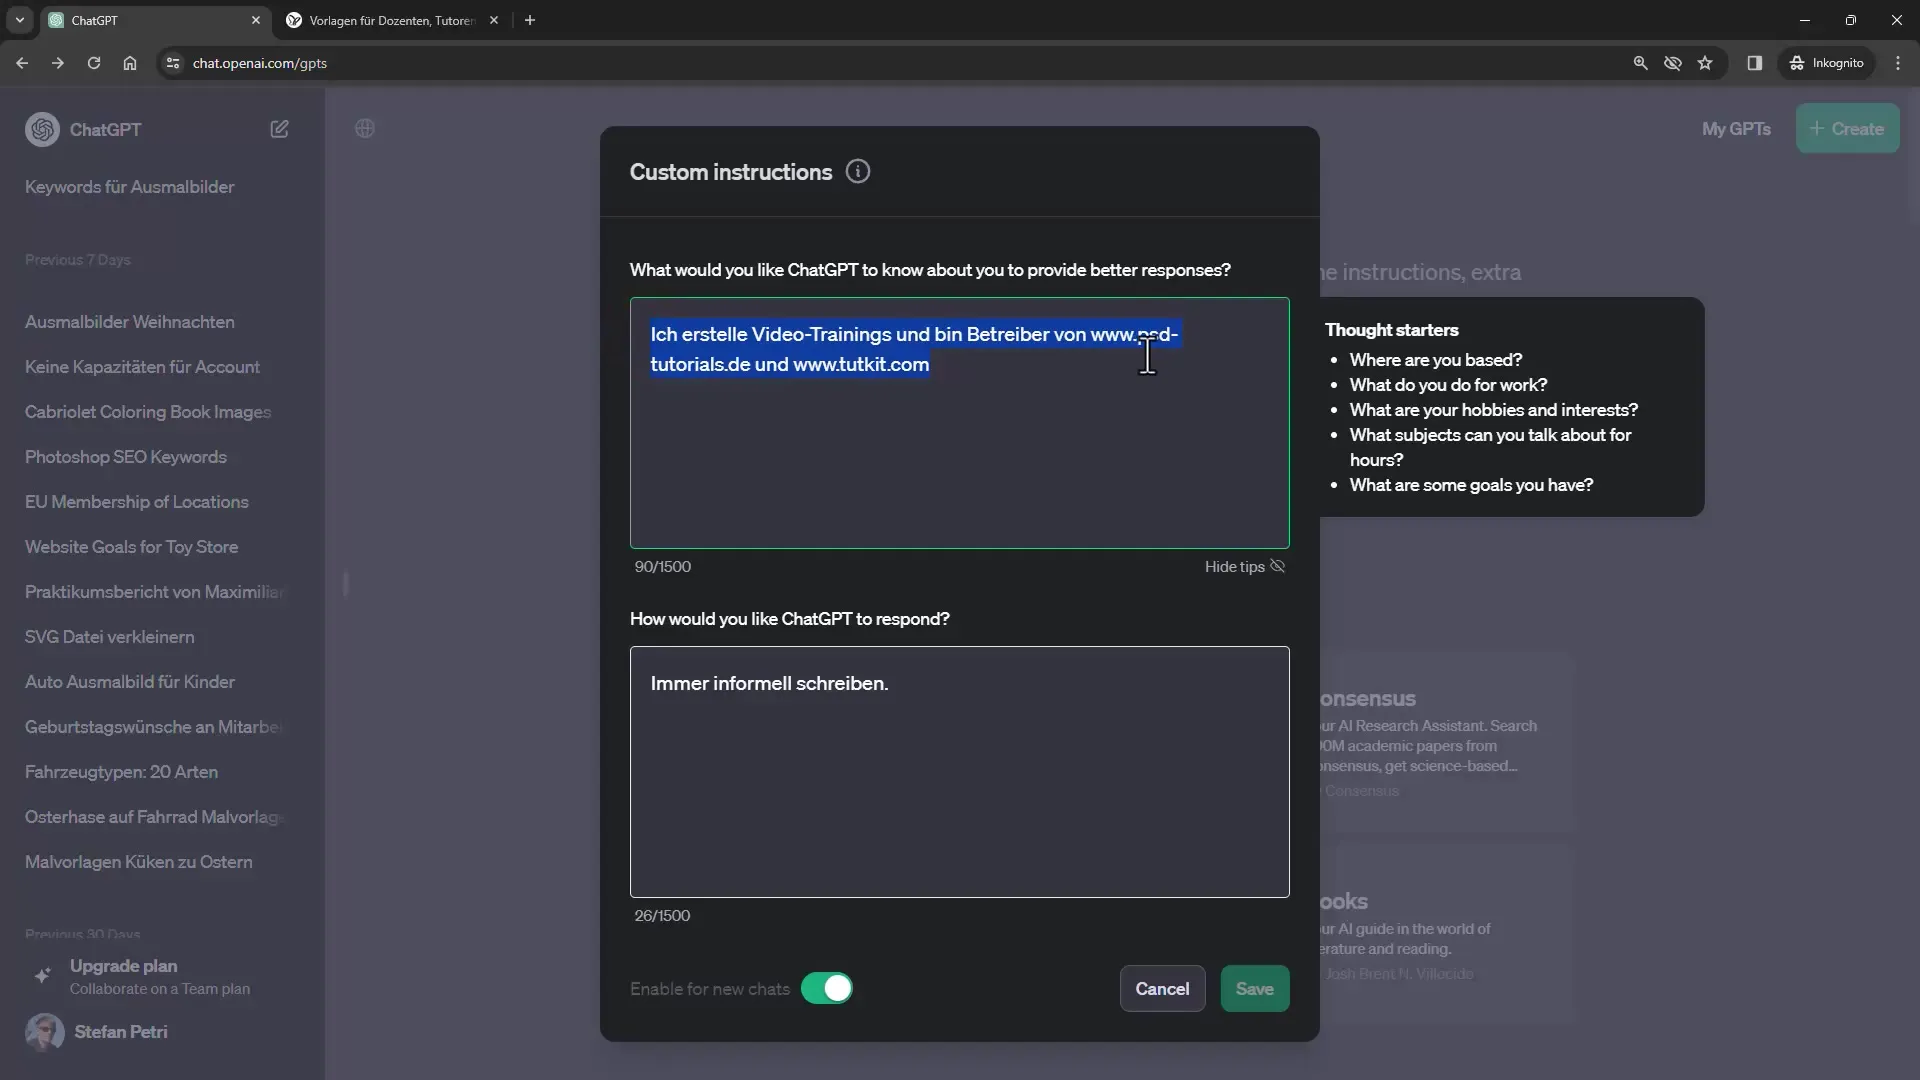Click the Inkognito profile indicator
The height and width of the screenshot is (1080, 1920).
(1827, 63)
